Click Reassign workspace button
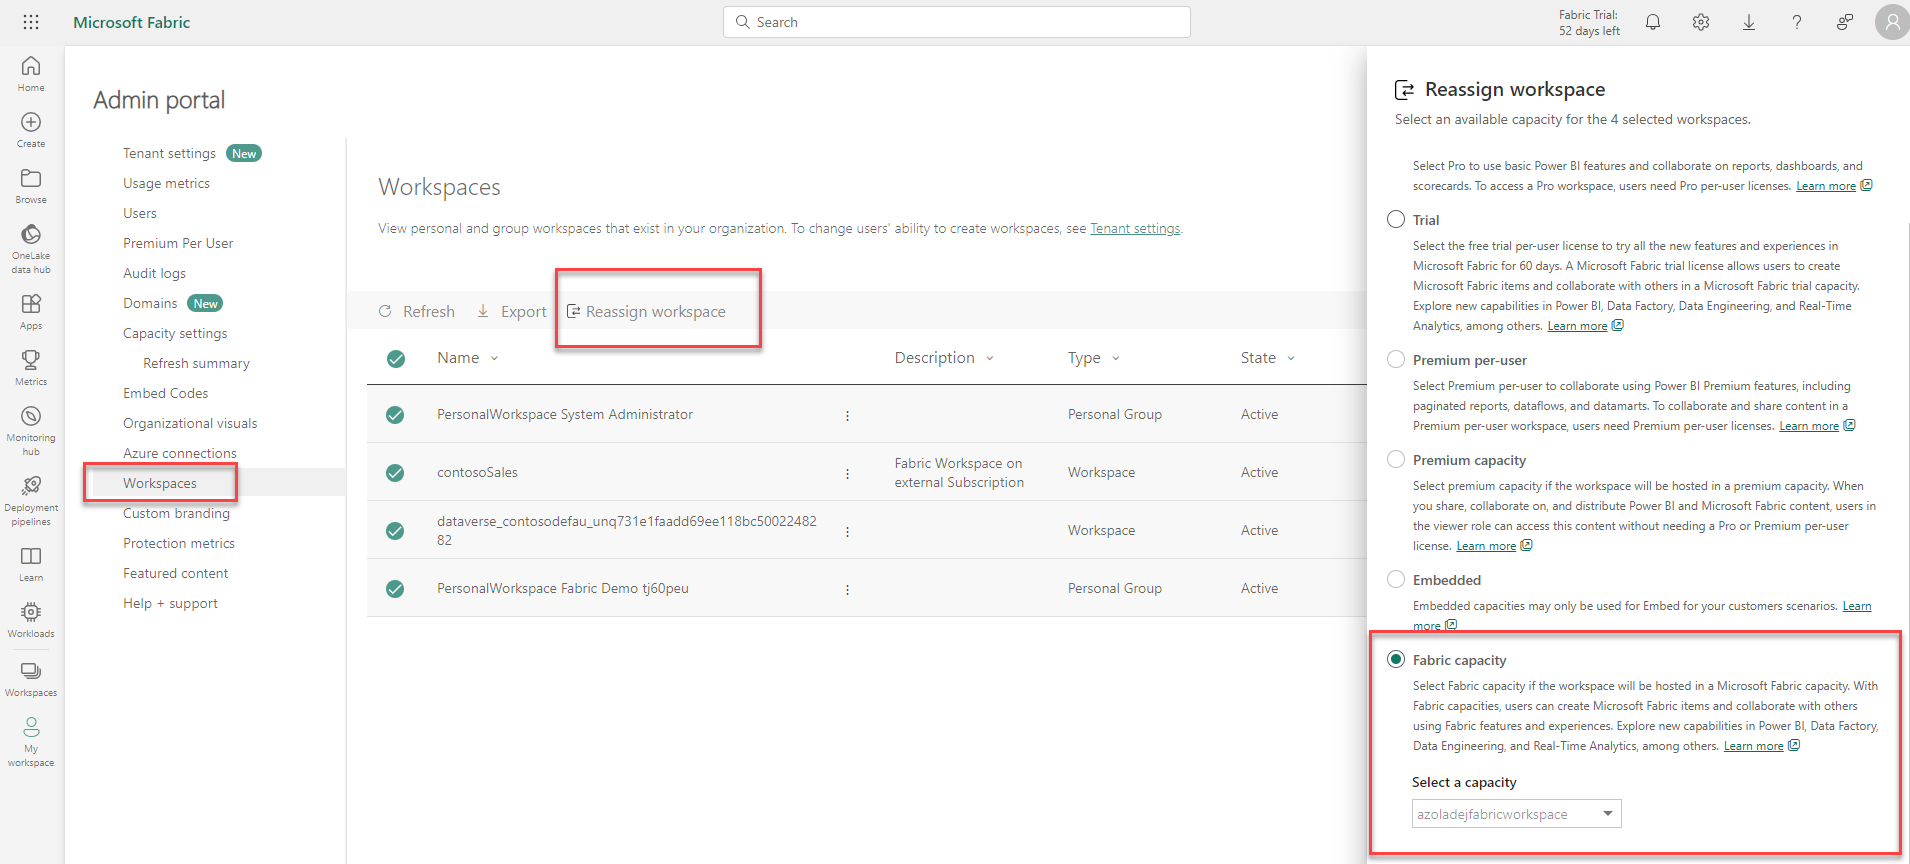1910x864 pixels. [x=646, y=312]
